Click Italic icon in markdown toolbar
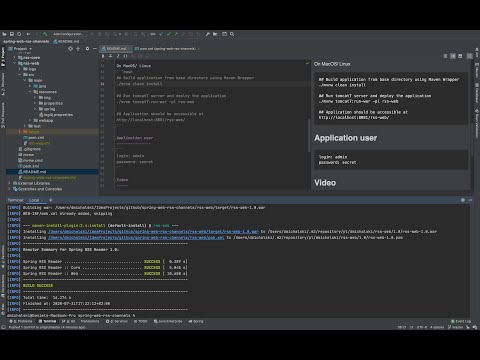480x360 pixels. click(x=118, y=56)
